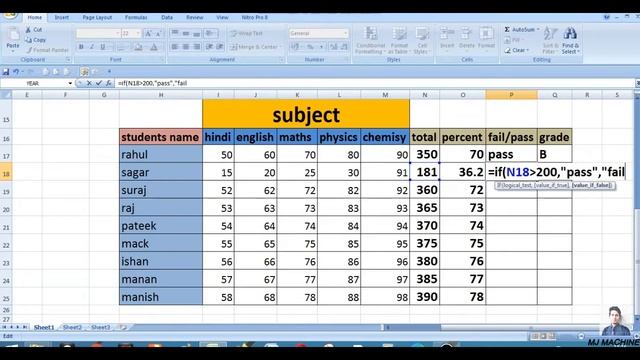Click the Format Painter brush

click(x=47, y=50)
